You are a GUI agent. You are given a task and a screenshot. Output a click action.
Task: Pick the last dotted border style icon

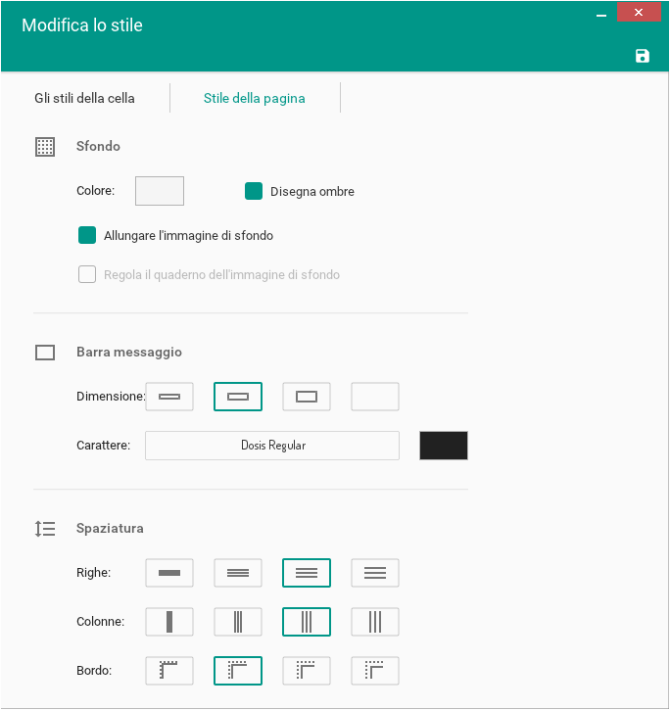(x=375, y=671)
